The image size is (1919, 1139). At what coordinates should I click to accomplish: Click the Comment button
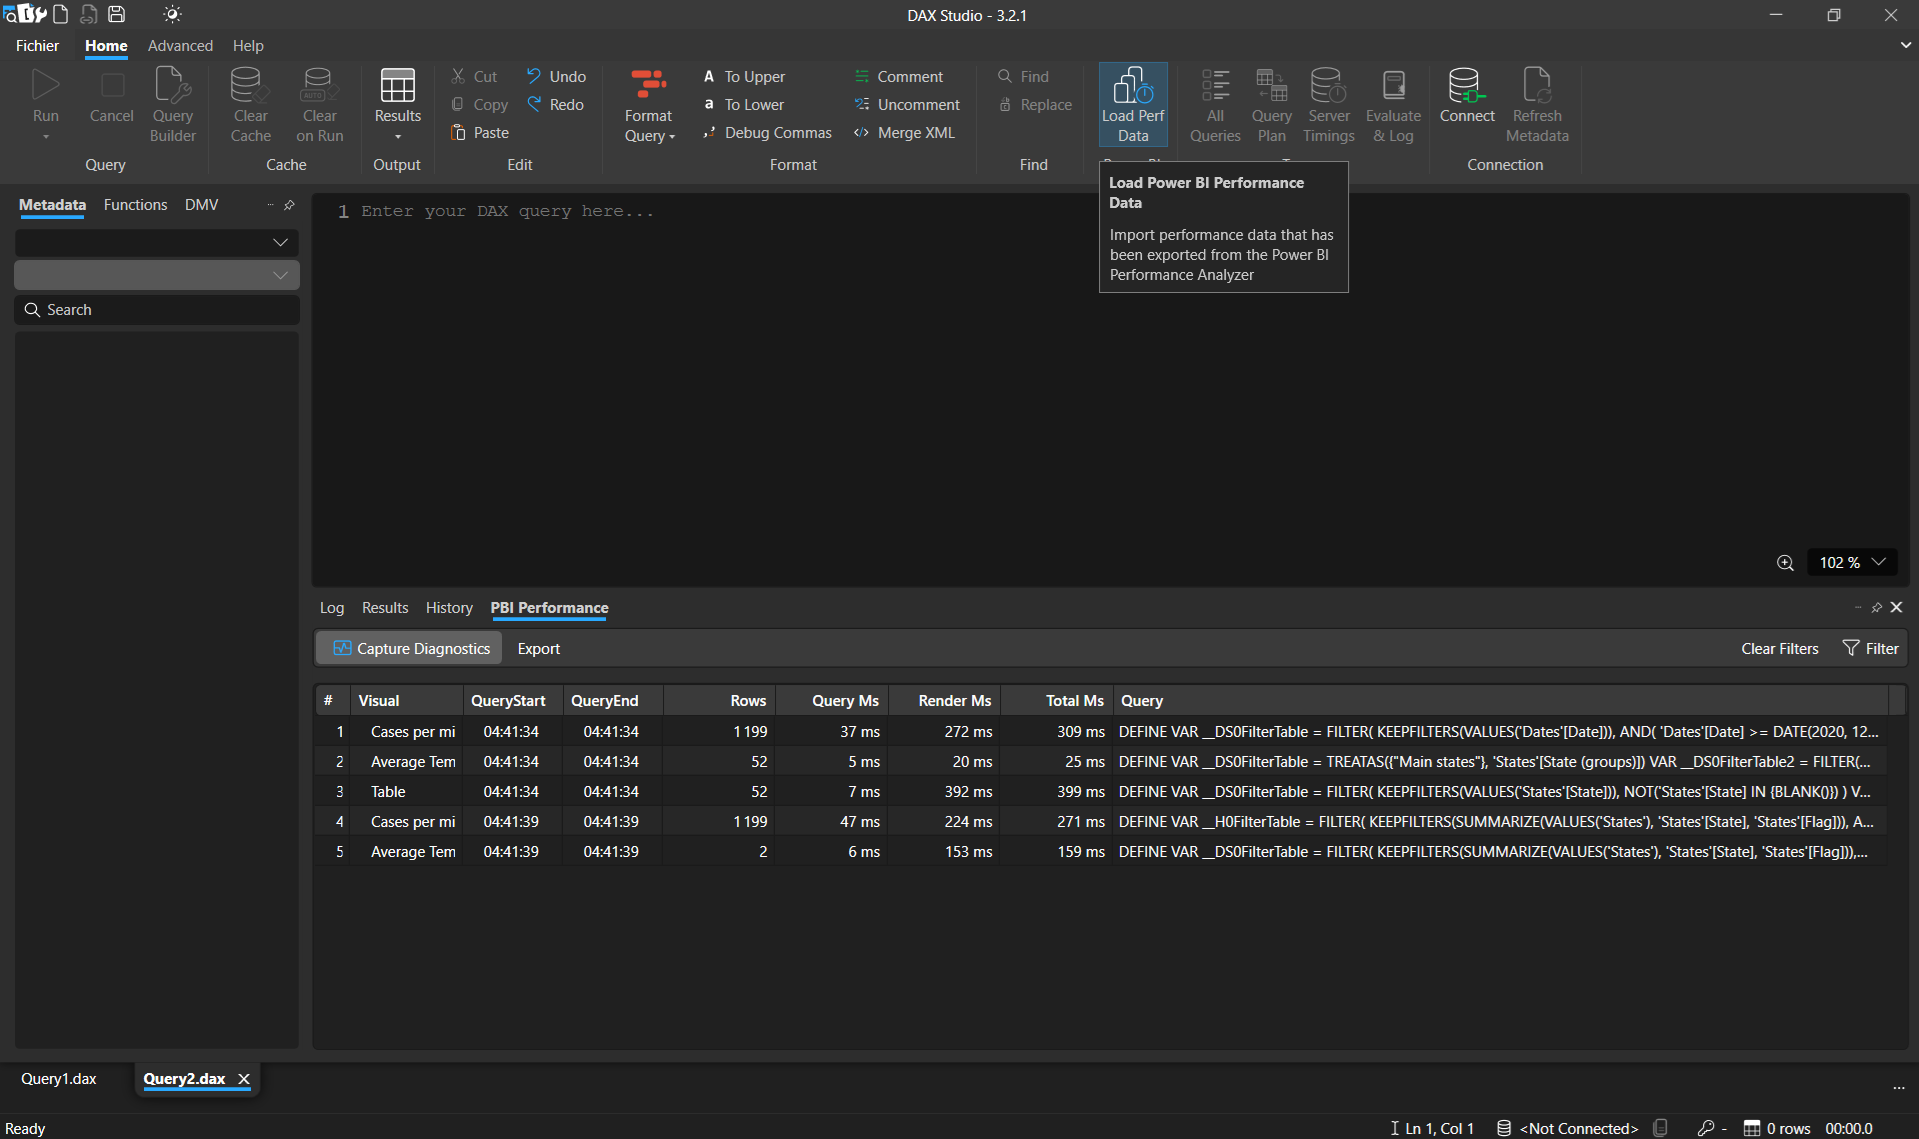(x=898, y=76)
